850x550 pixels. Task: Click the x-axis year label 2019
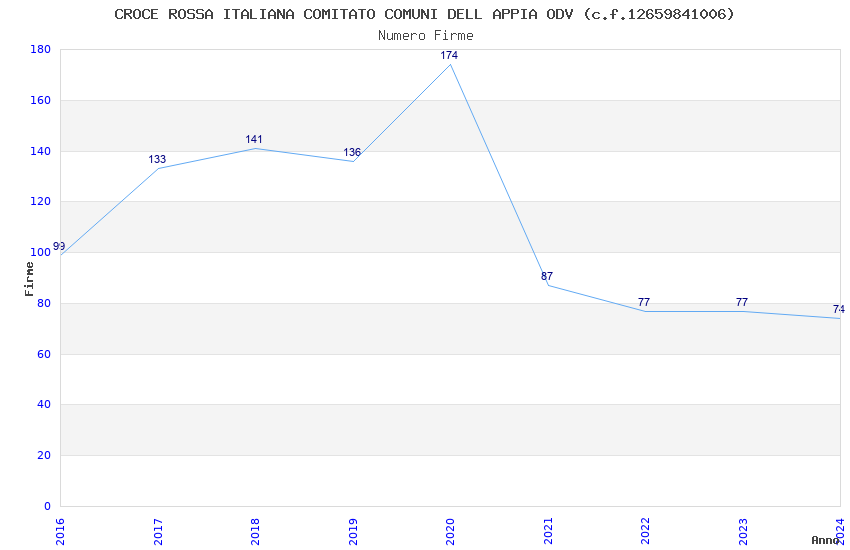pyautogui.click(x=352, y=532)
